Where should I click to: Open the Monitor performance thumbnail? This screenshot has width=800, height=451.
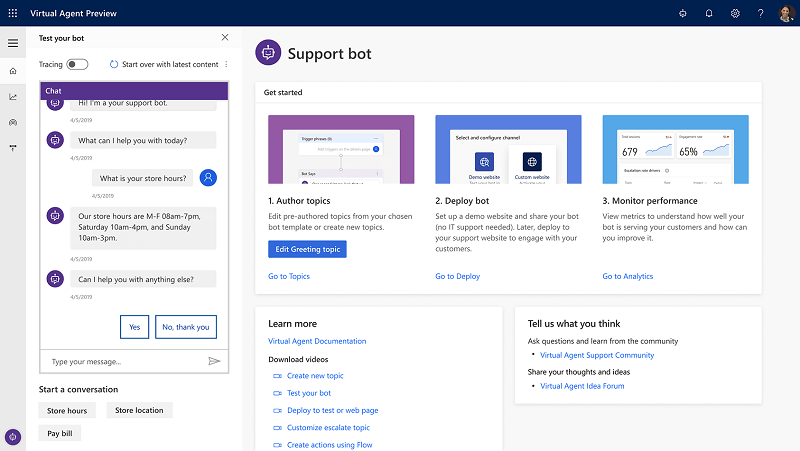pos(676,149)
